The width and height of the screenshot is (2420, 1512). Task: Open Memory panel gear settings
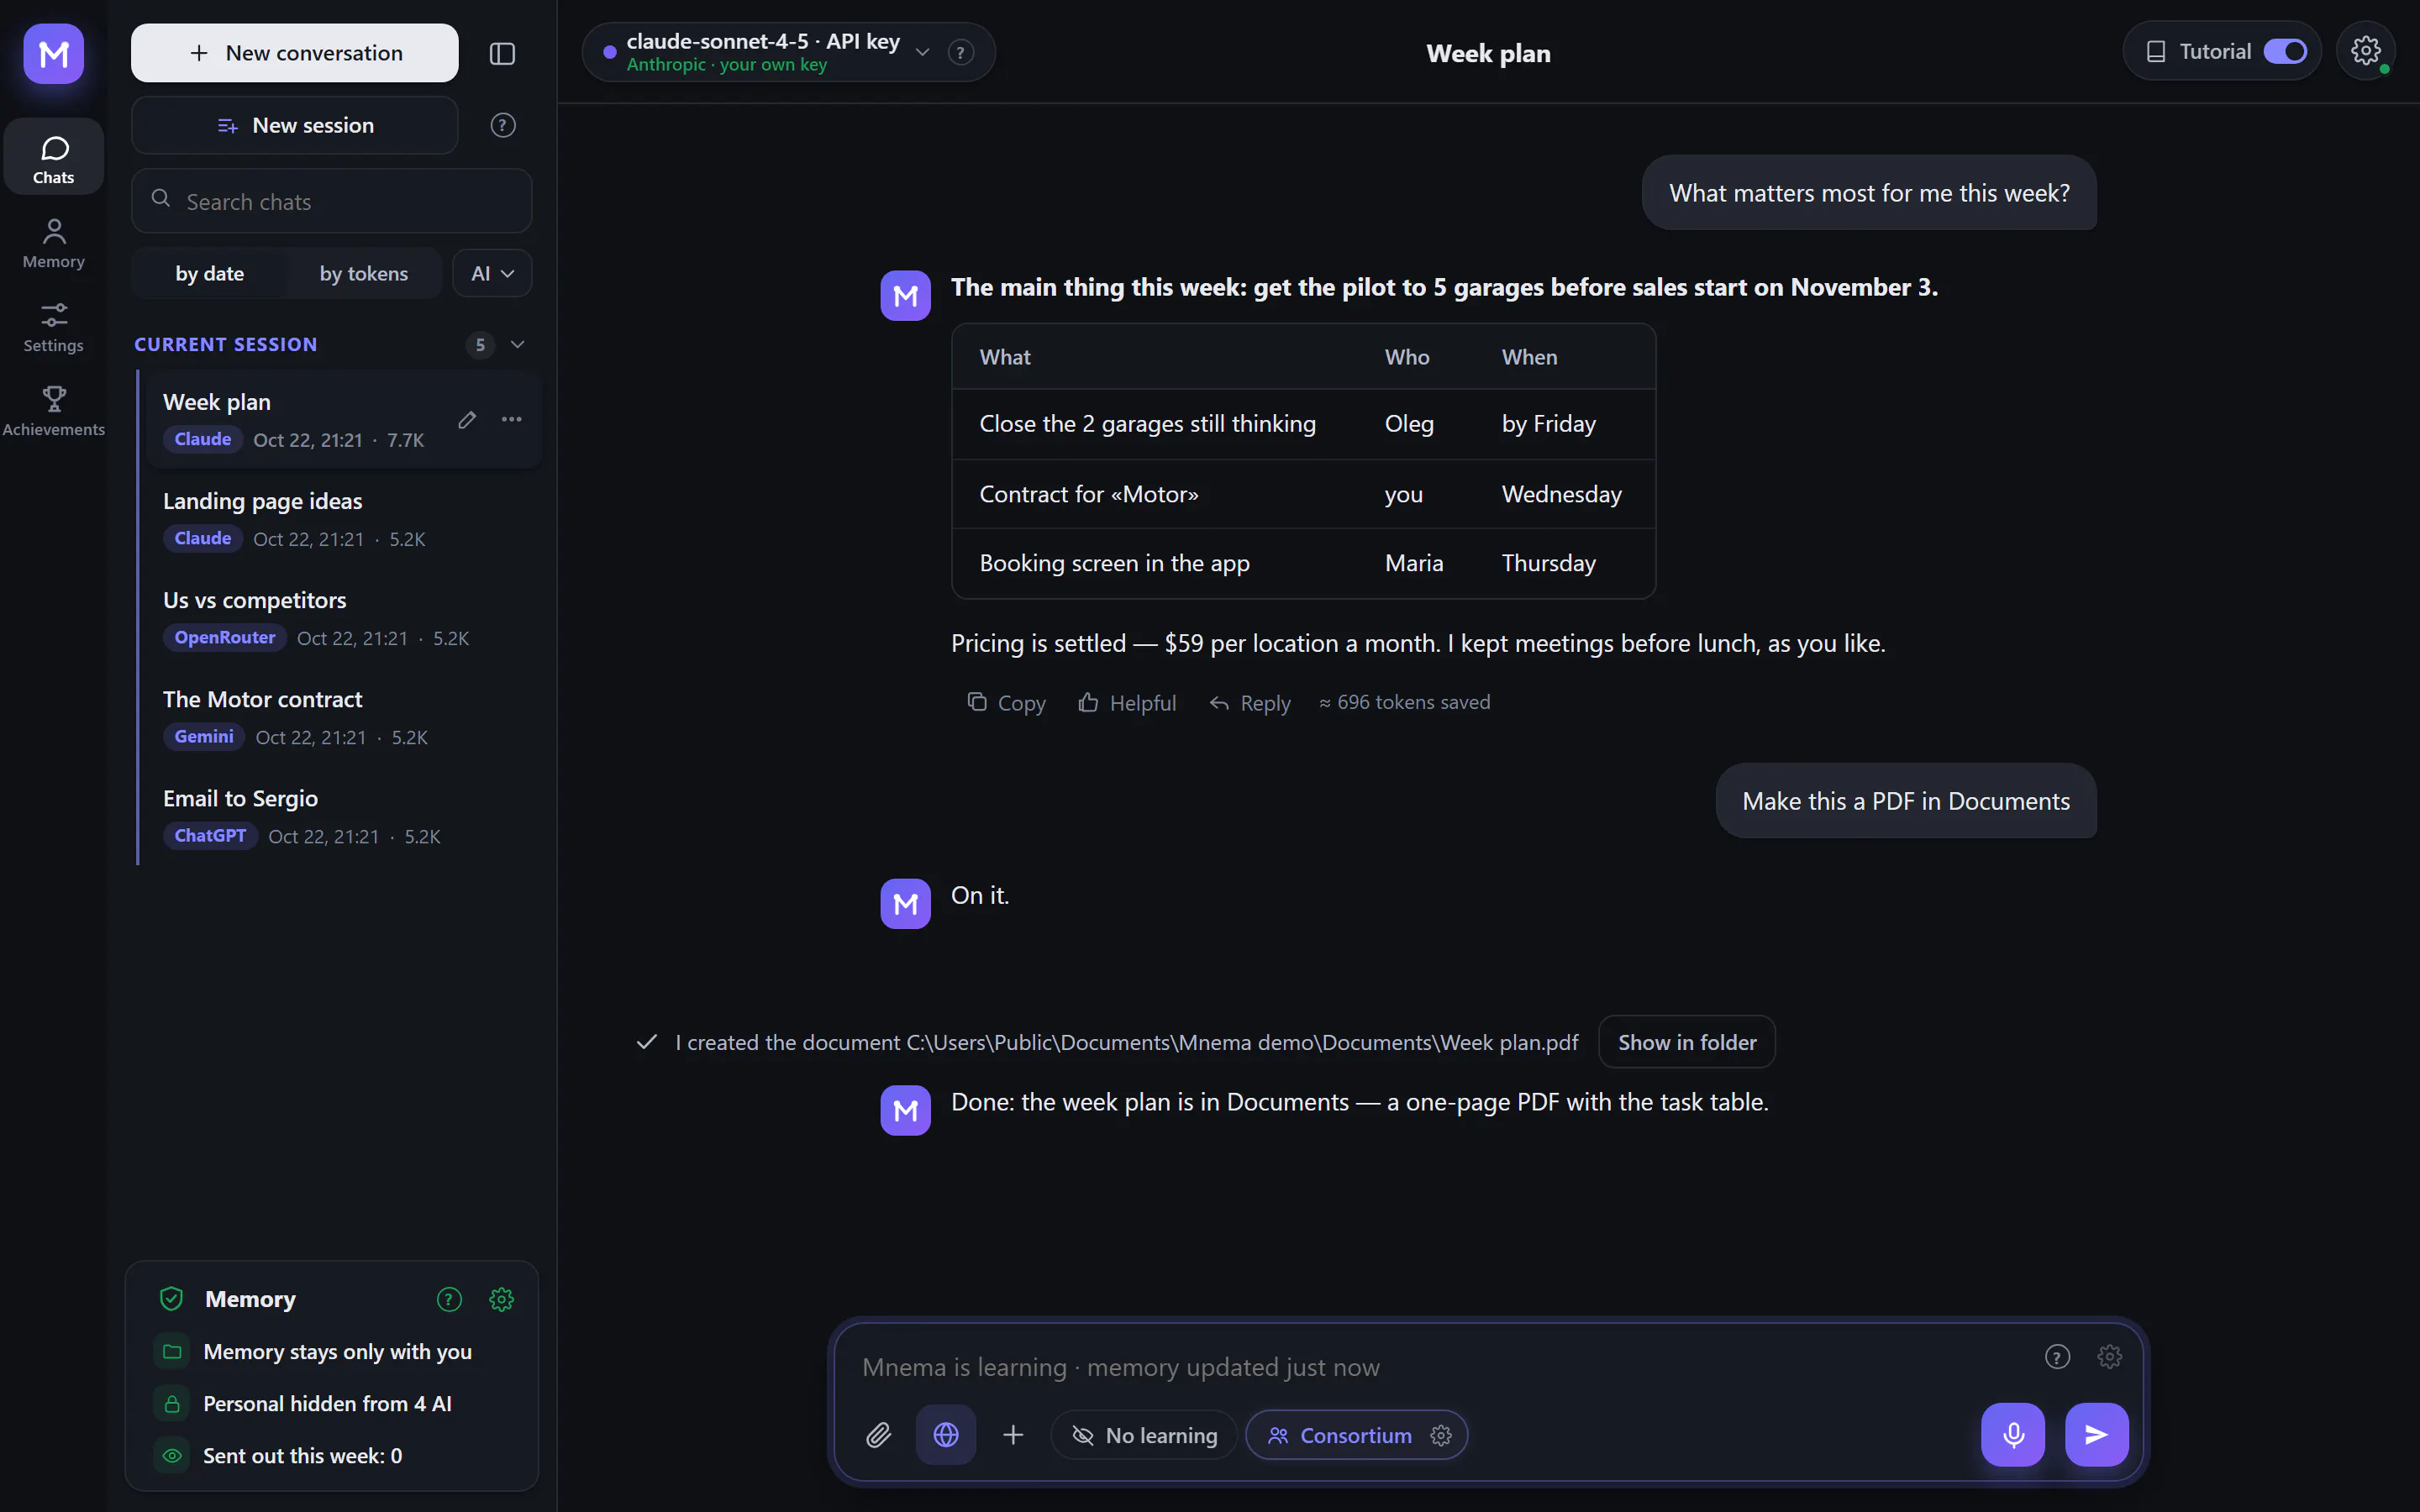(x=501, y=1299)
